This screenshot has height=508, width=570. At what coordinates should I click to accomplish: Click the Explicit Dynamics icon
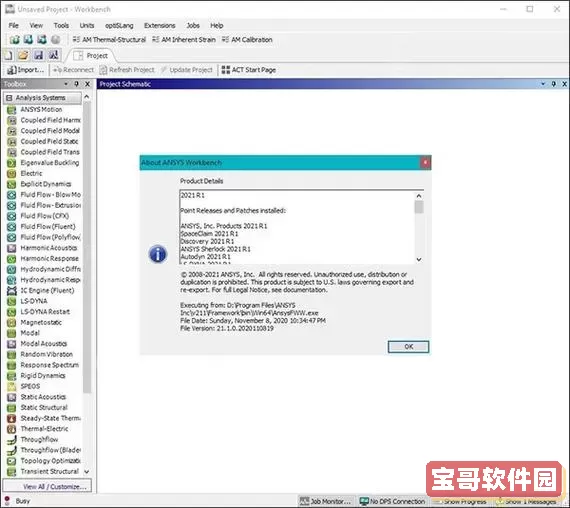[12, 184]
